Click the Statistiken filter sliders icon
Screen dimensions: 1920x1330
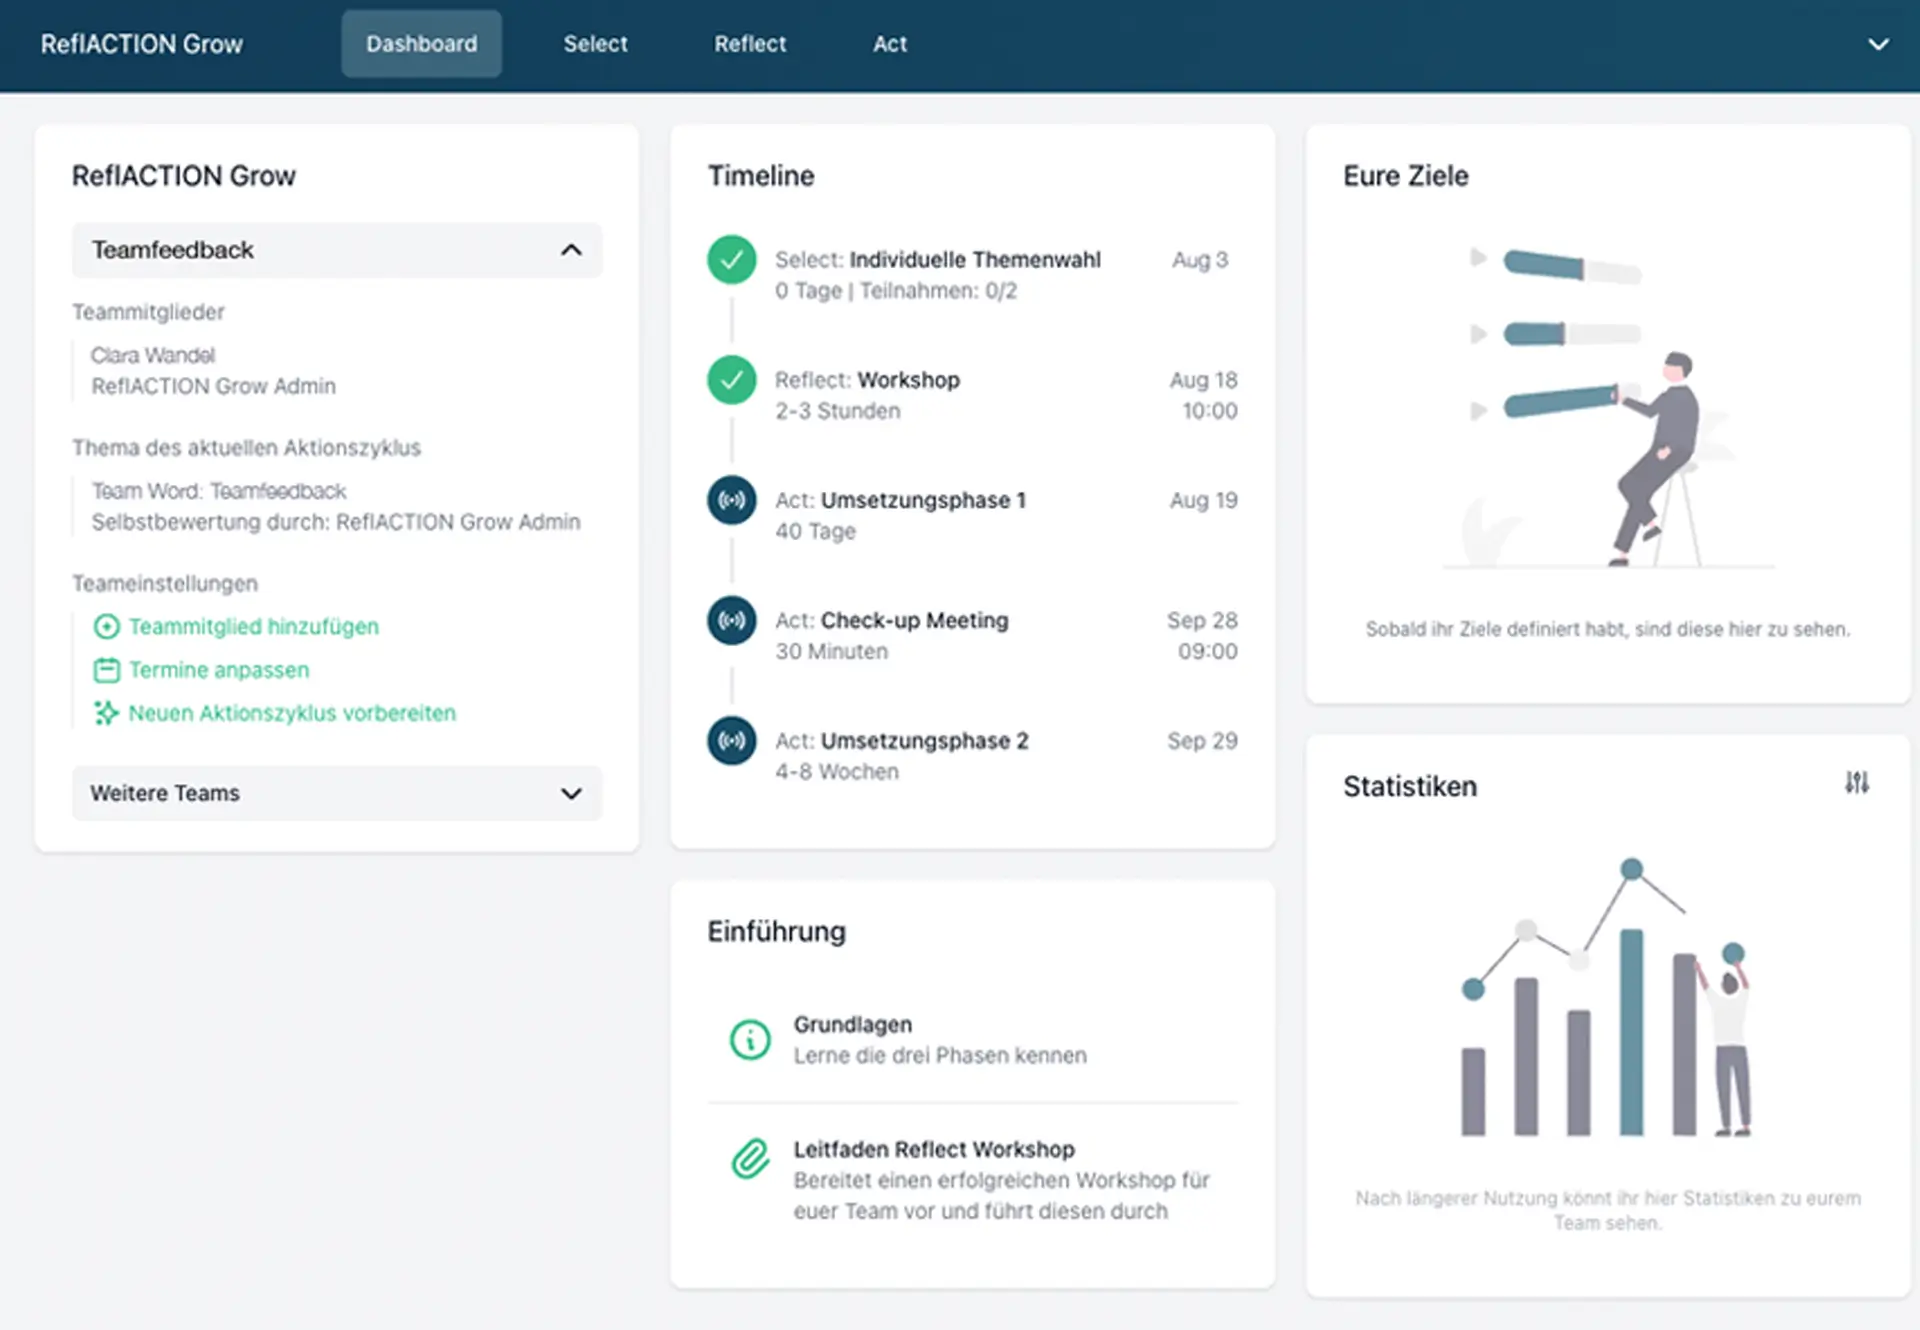click(x=1856, y=783)
